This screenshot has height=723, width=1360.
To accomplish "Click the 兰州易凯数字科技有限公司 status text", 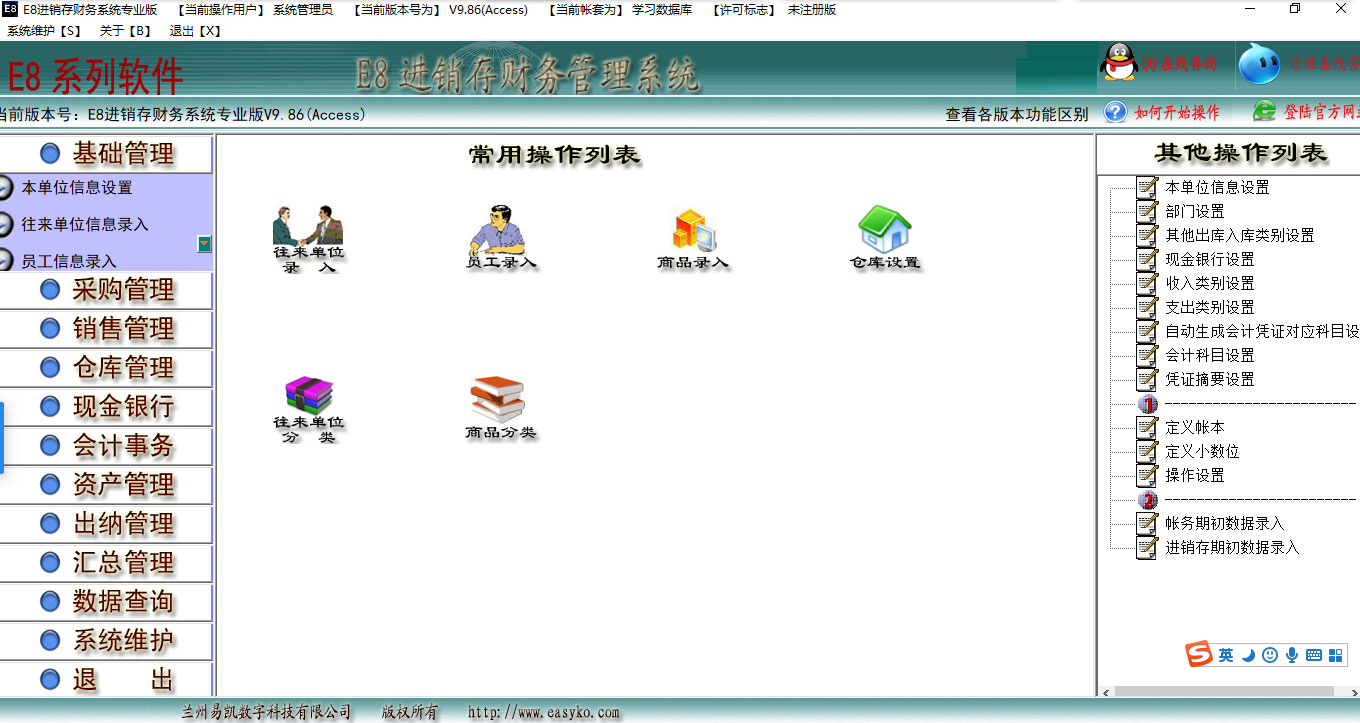I will click(x=266, y=712).
